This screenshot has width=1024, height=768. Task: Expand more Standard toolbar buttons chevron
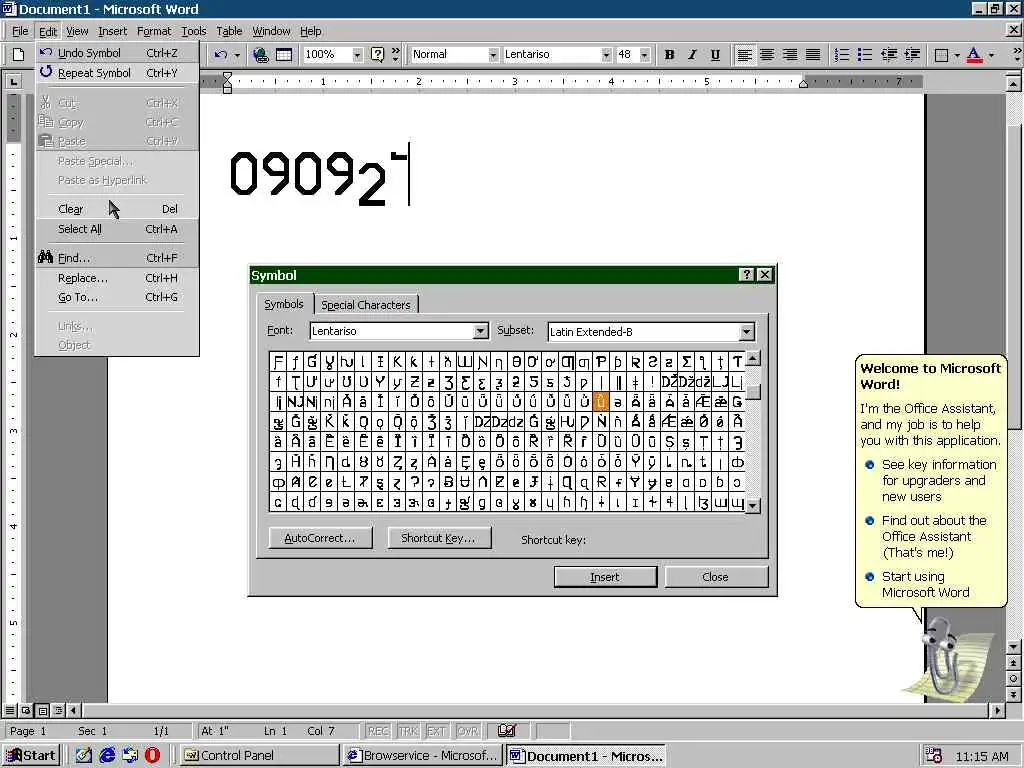tap(395, 54)
